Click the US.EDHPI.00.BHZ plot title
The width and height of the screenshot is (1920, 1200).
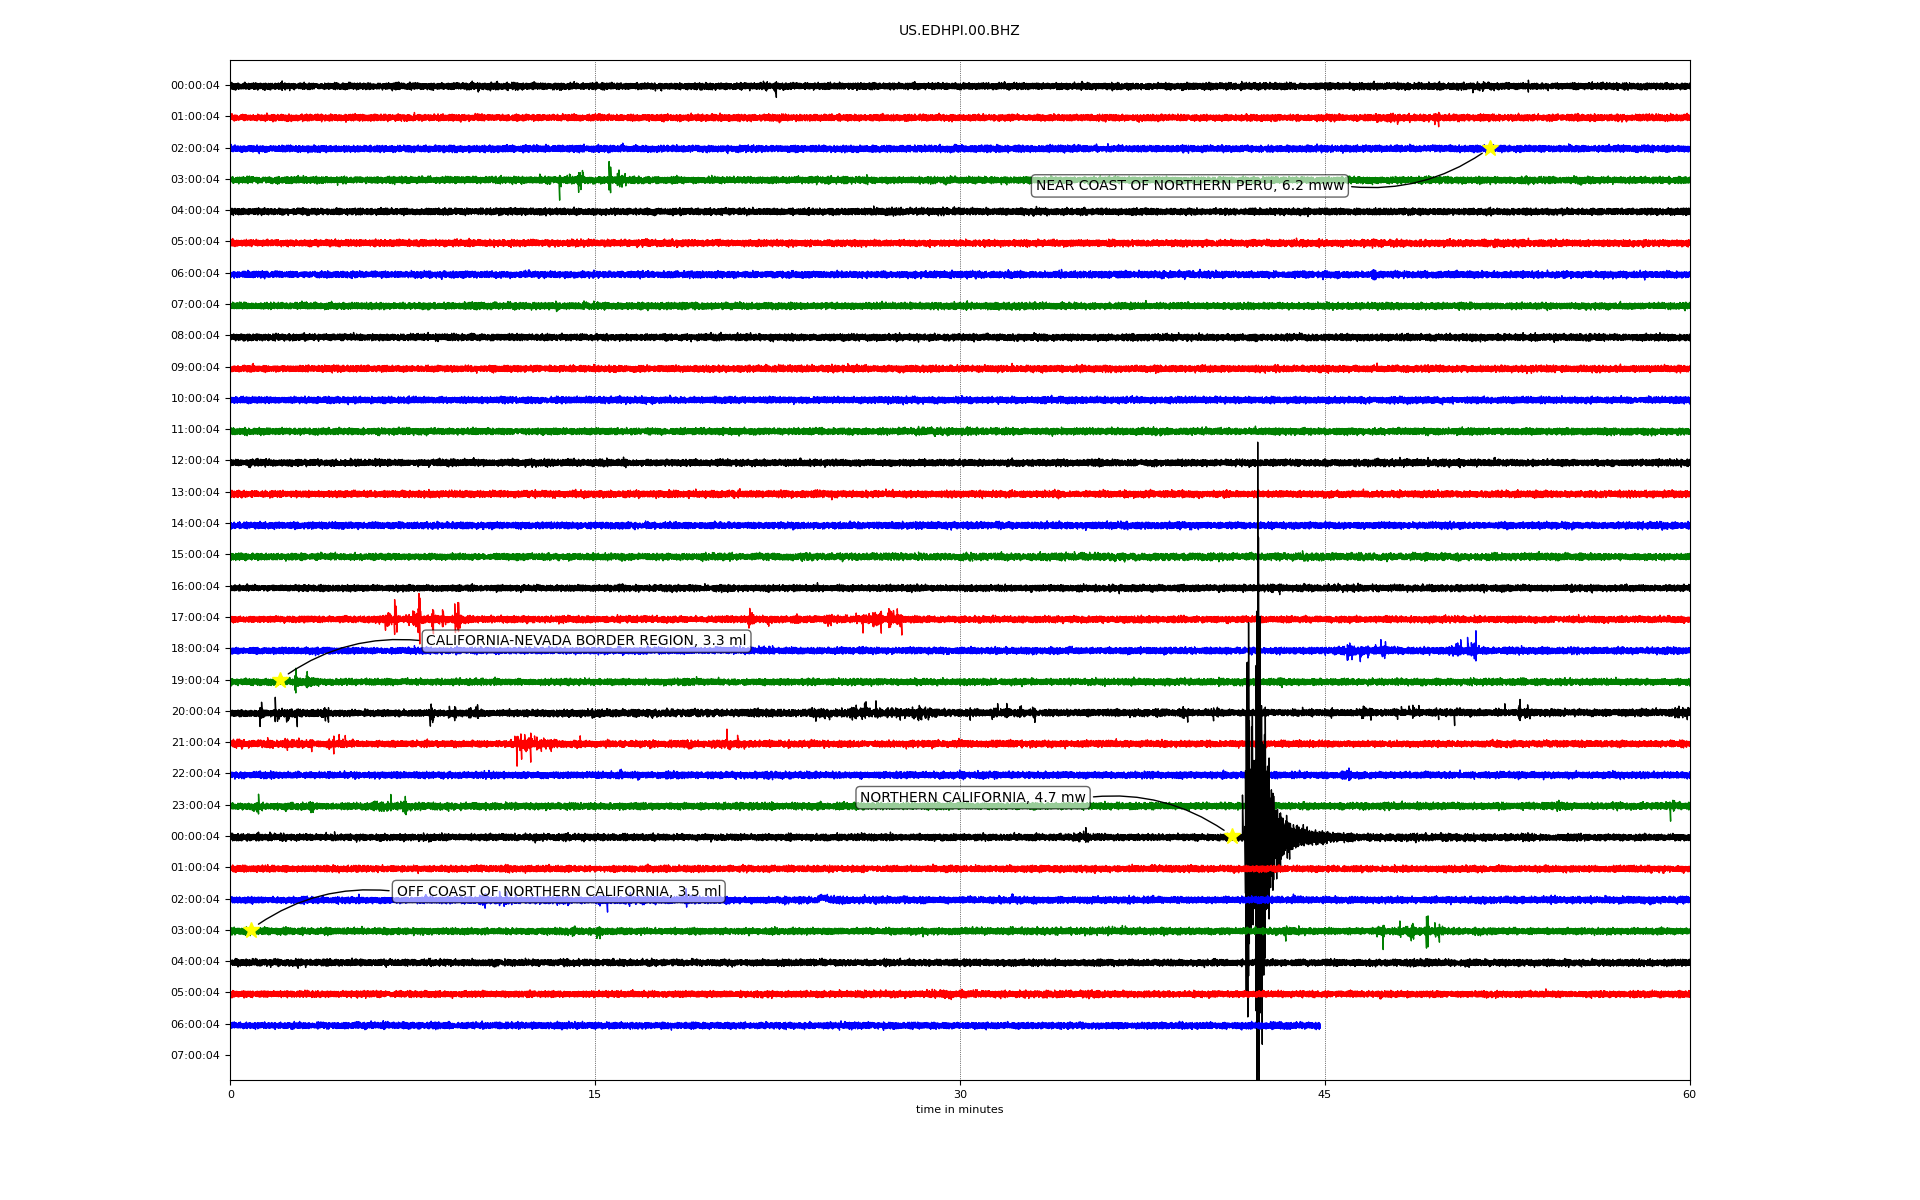(x=959, y=31)
